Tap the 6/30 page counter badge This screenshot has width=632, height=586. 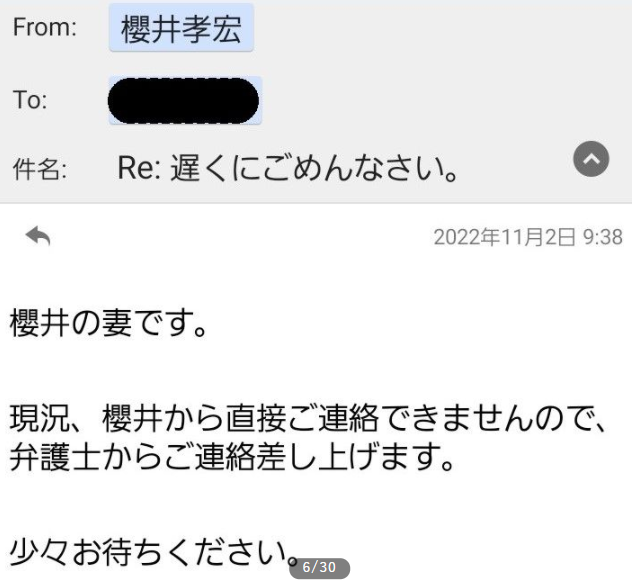tap(319, 567)
